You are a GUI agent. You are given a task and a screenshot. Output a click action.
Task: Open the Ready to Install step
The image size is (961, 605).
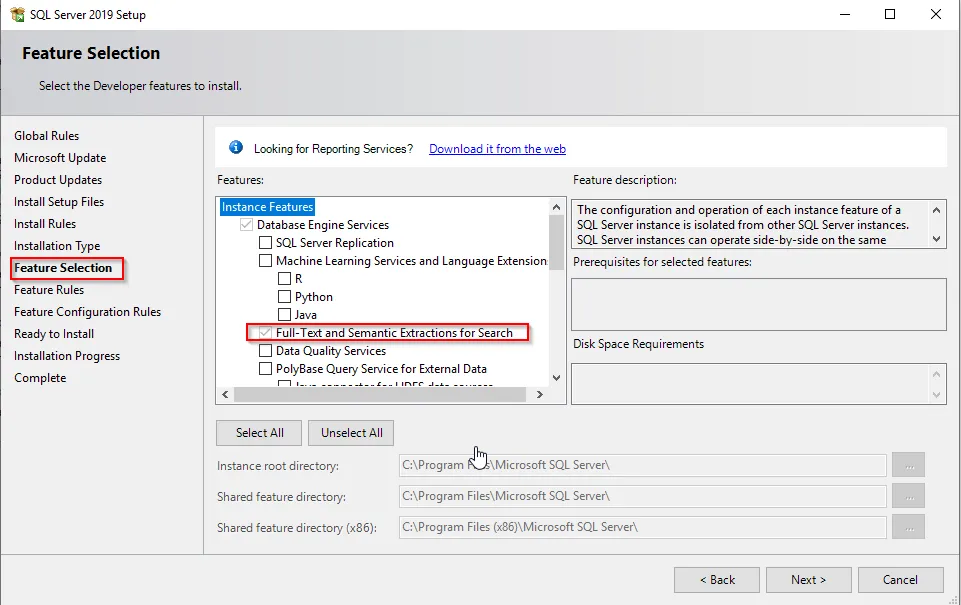(x=54, y=334)
